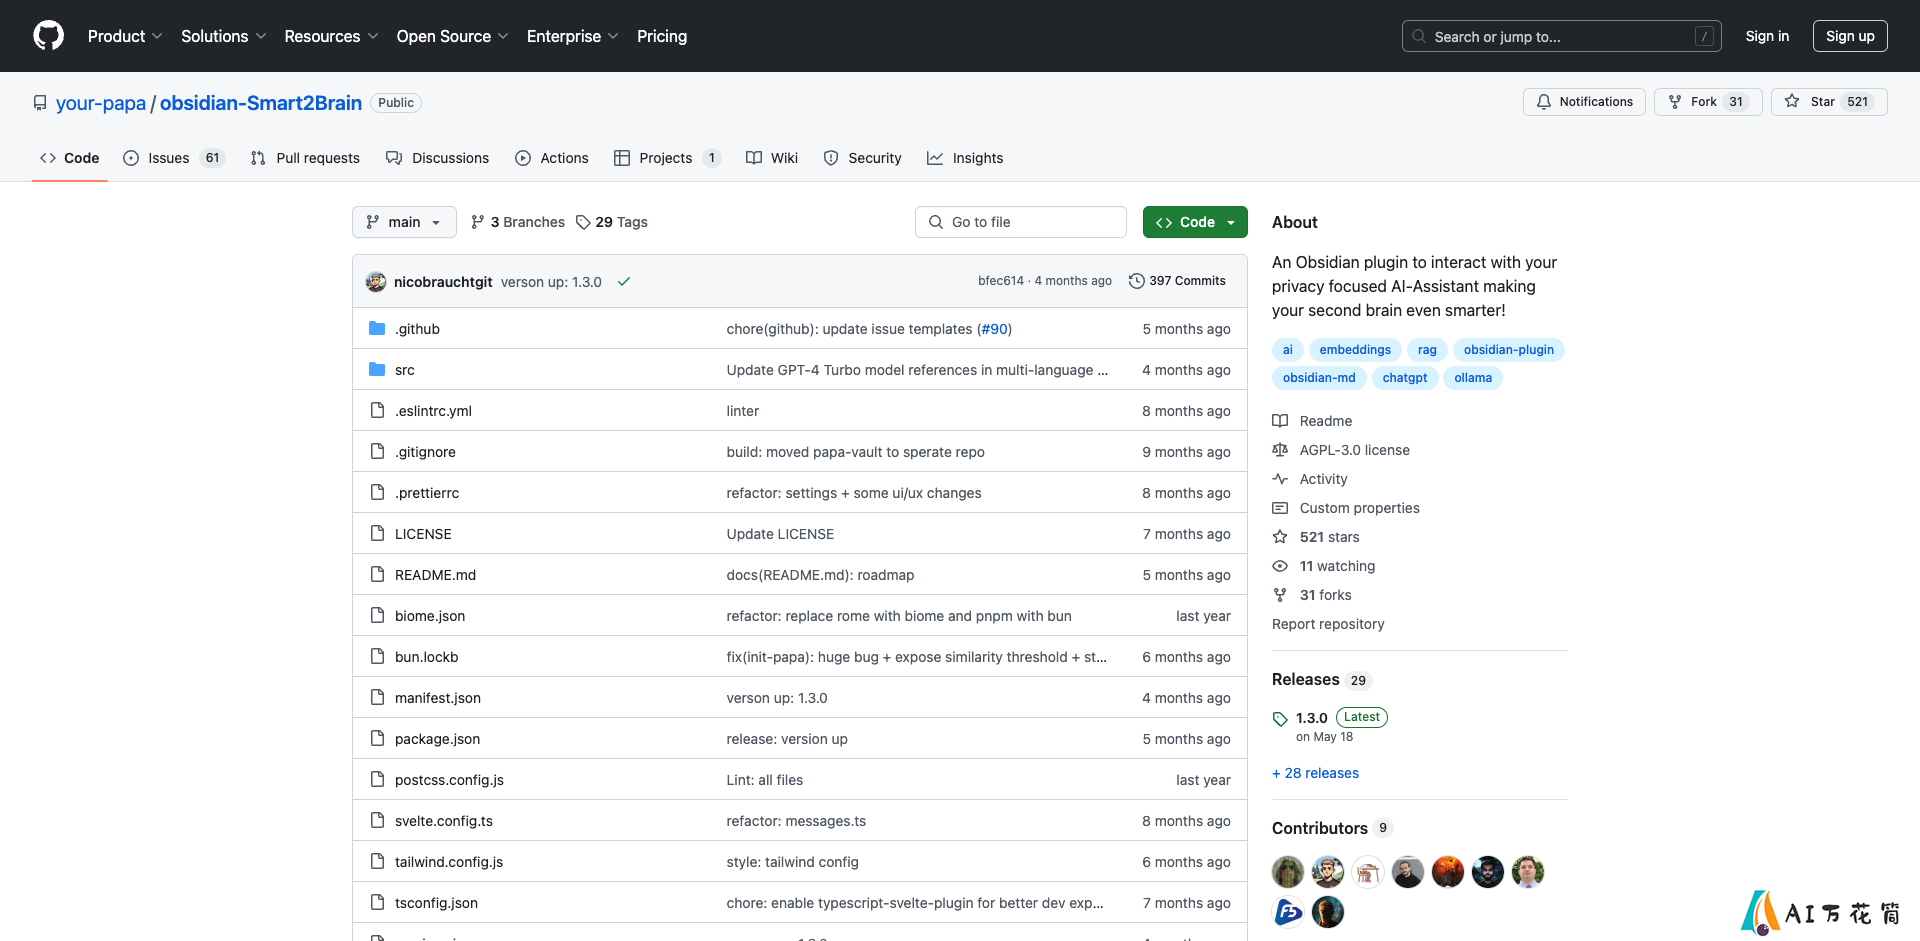Select the ollama topic tag
The width and height of the screenshot is (1920, 941).
point(1473,377)
